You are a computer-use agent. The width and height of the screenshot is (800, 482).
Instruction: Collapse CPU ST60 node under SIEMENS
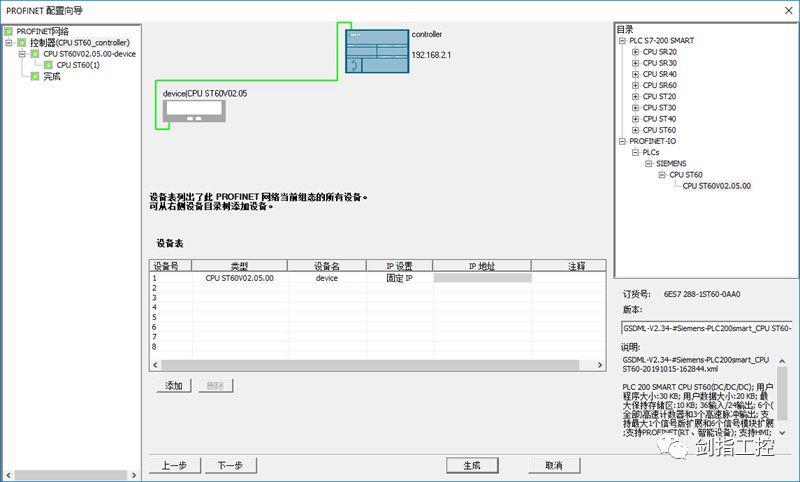pyautogui.click(x=662, y=175)
